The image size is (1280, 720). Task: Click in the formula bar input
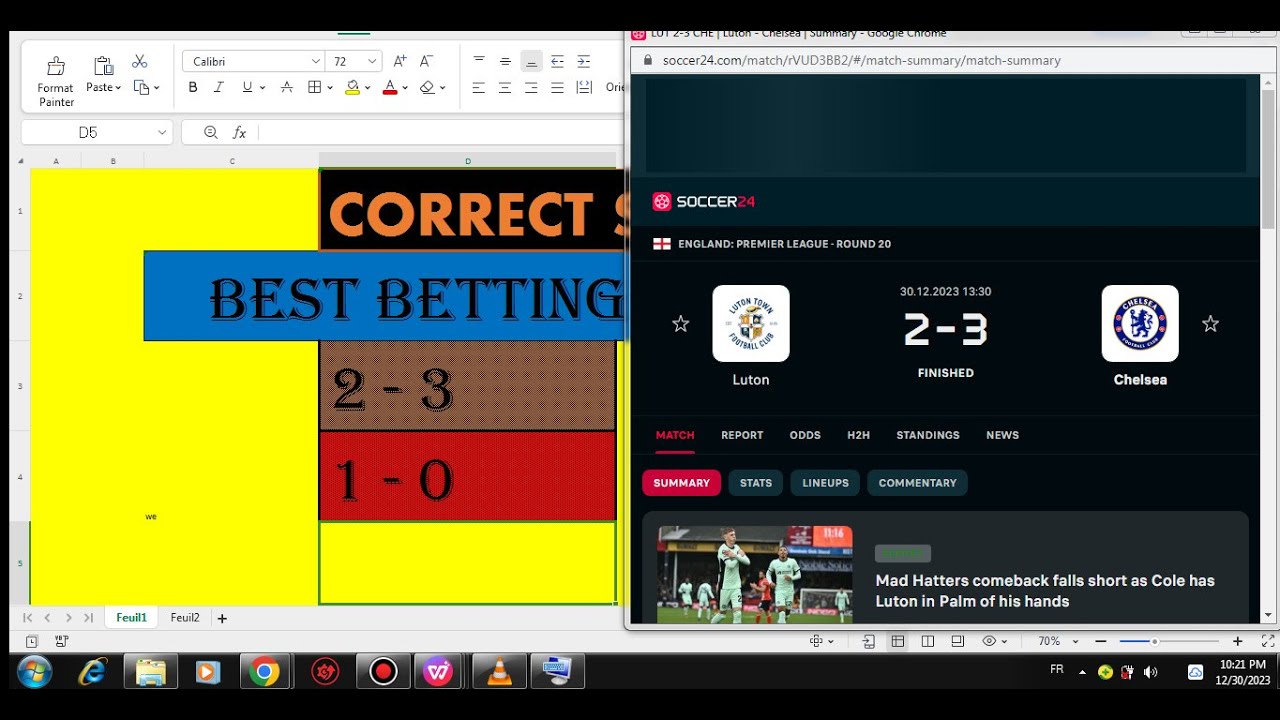click(440, 132)
